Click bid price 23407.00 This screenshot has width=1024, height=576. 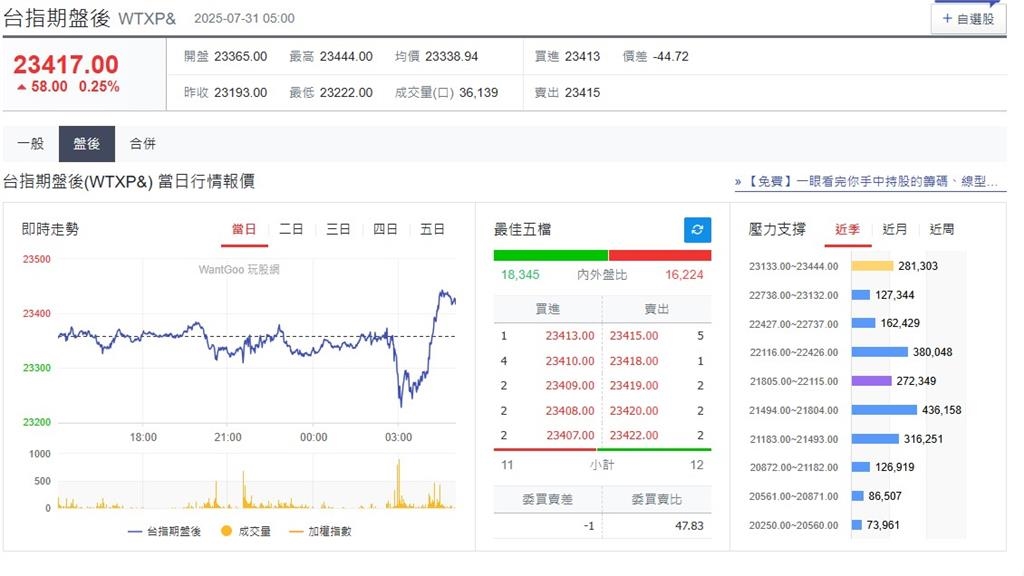point(570,436)
